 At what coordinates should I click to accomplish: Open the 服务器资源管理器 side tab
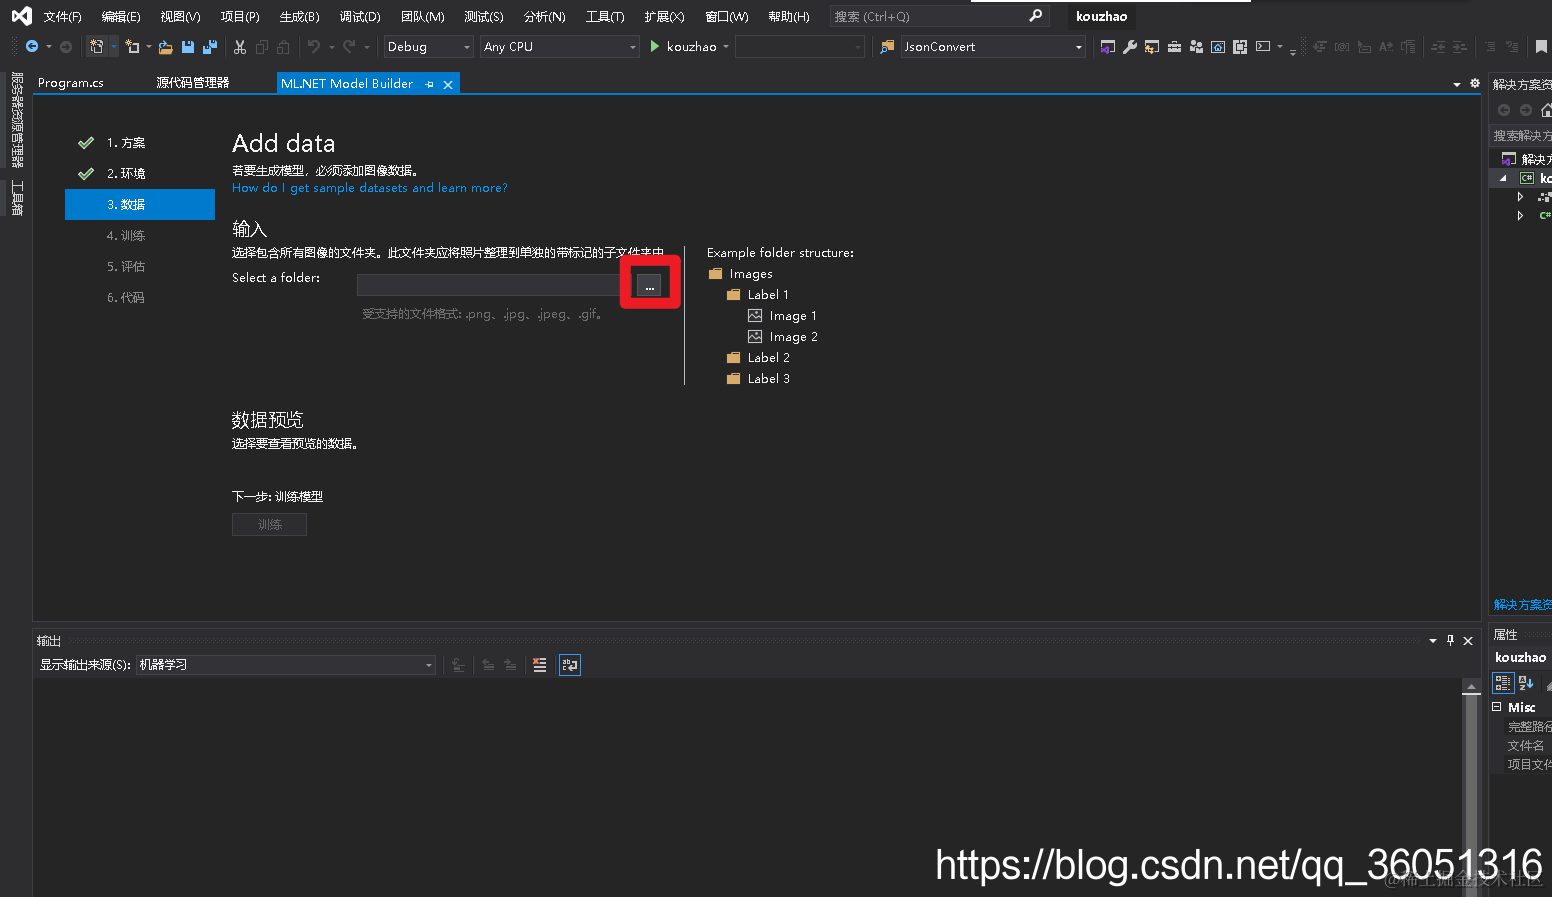coord(17,120)
